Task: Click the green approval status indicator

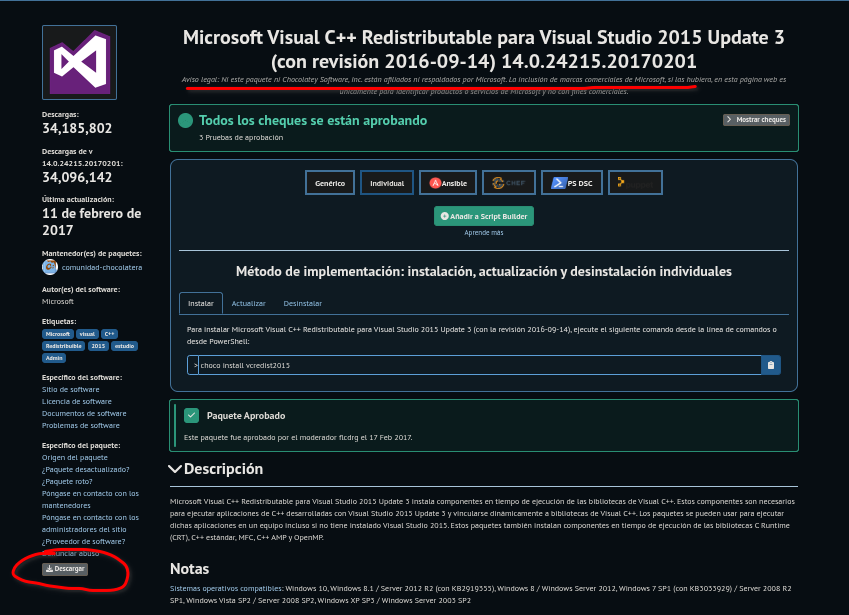Action: pos(185,120)
